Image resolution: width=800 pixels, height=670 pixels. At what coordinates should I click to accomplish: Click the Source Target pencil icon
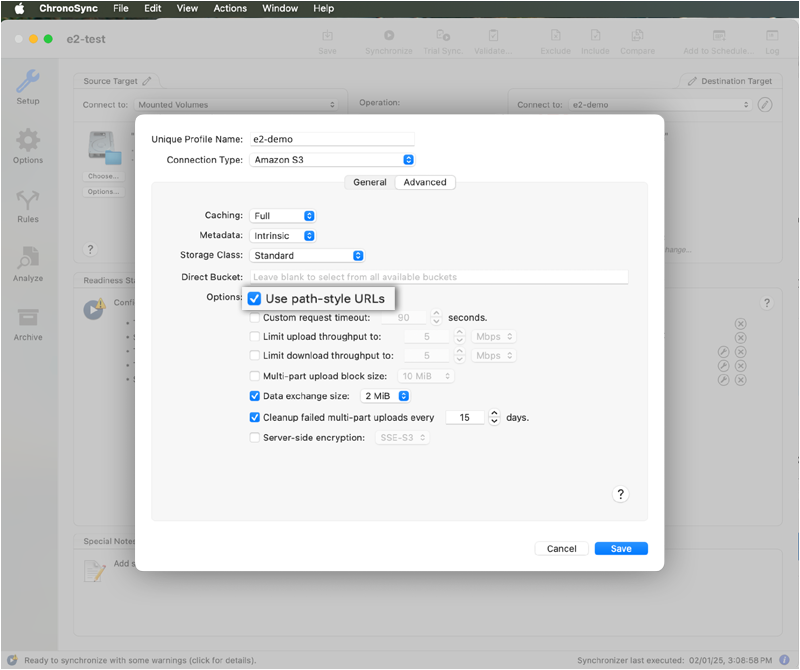[x=147, y=81]
